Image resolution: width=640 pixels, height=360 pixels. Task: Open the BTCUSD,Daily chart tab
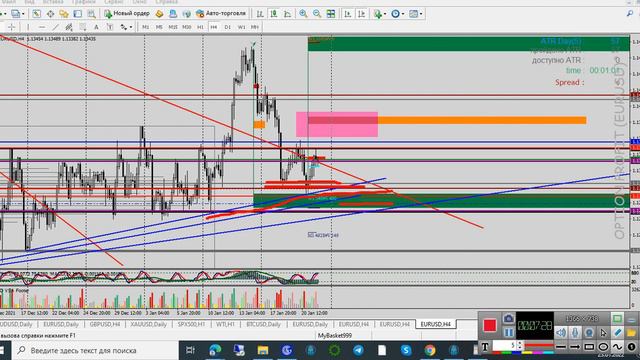[264, 324]
